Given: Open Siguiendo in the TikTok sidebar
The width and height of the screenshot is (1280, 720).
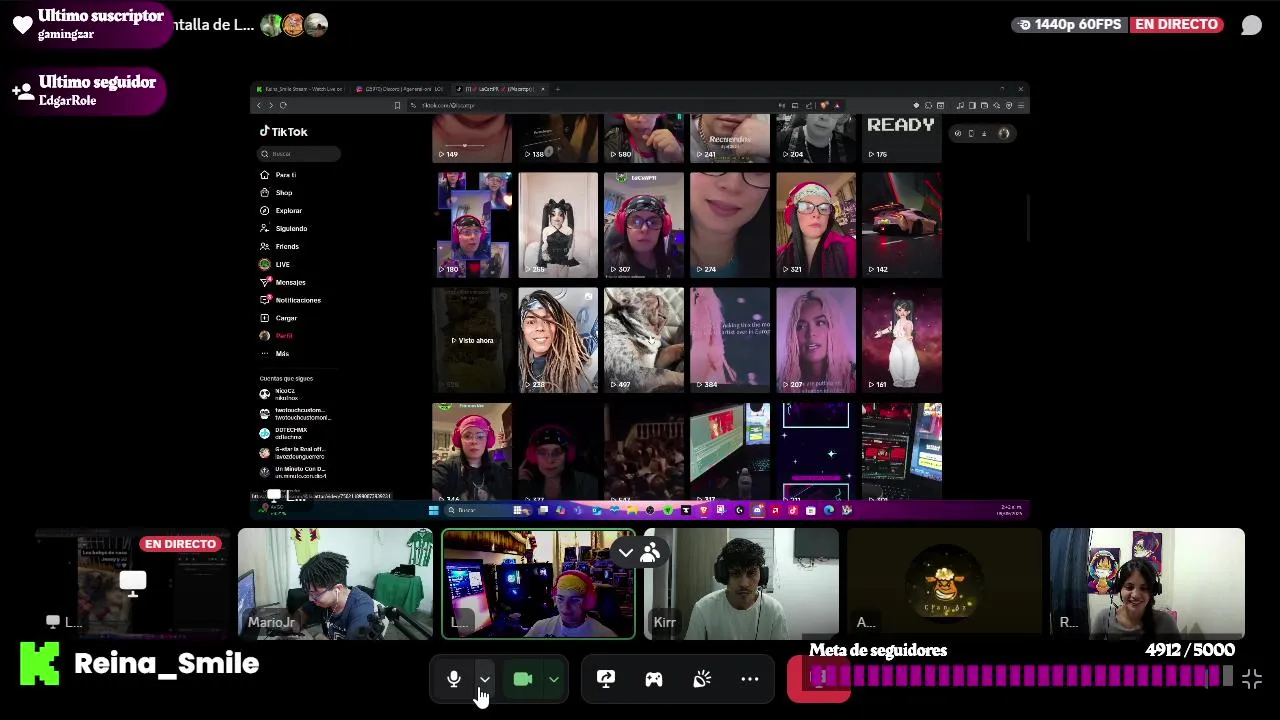Looking at the screenshot, I should click(x=291, y=229).
